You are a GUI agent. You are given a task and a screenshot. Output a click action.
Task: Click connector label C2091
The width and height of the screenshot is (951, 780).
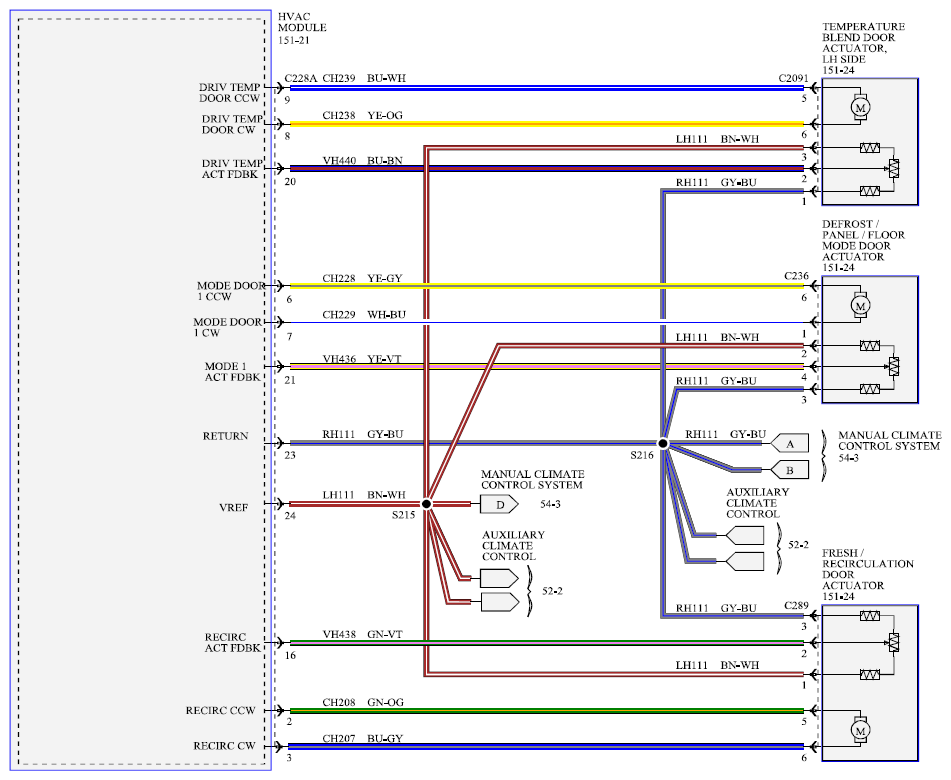pyautogui.click(x=793, y=78)
